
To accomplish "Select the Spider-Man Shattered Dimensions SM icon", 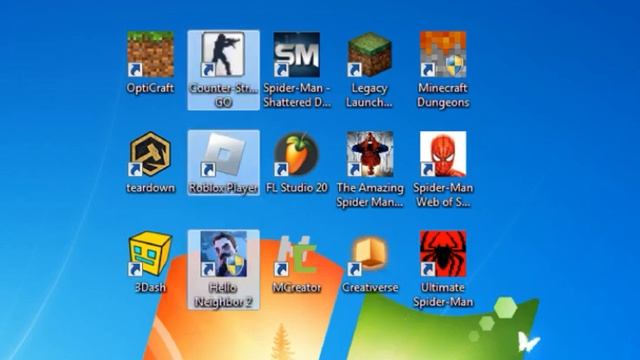I will coord(297,54).
